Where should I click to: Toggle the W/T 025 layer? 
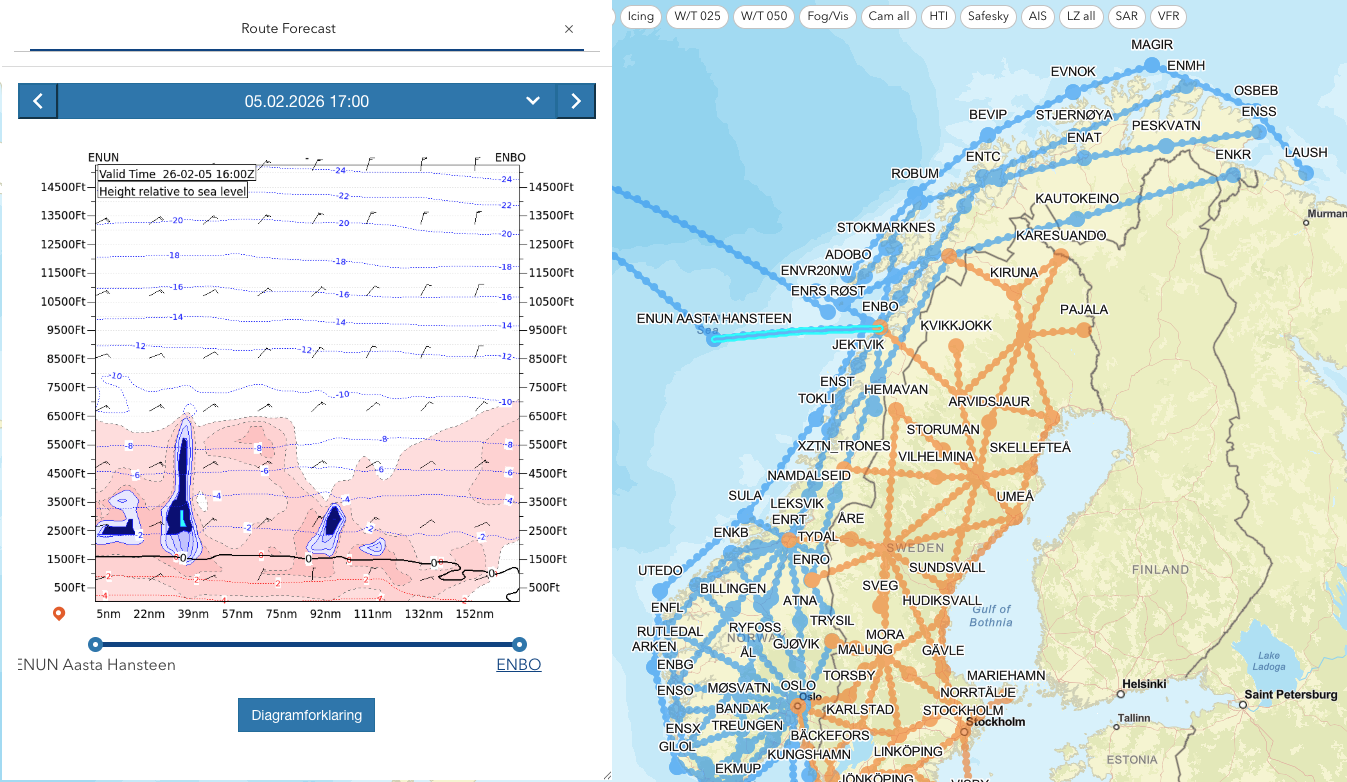697,16
